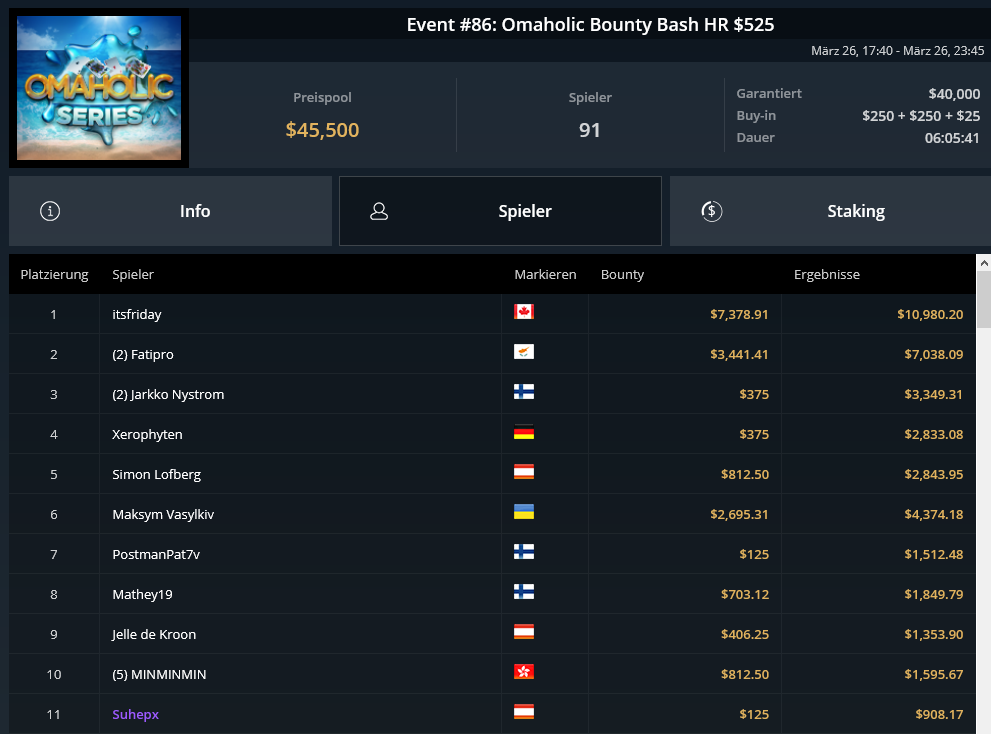Click Finland flag for PostmanPat7v
Image resolution: width=991 pixels, height=734 pixels.
coord(524,552)
